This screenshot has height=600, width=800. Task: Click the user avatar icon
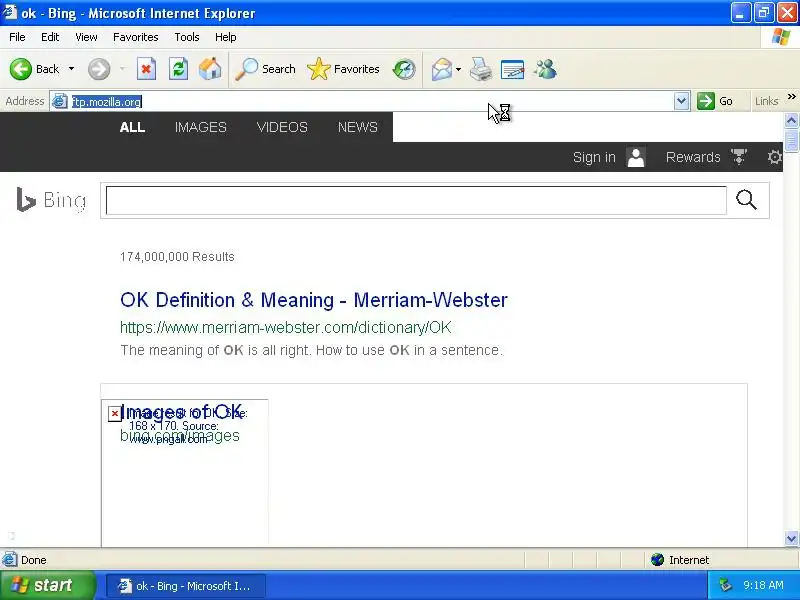[x=636, y=157]
